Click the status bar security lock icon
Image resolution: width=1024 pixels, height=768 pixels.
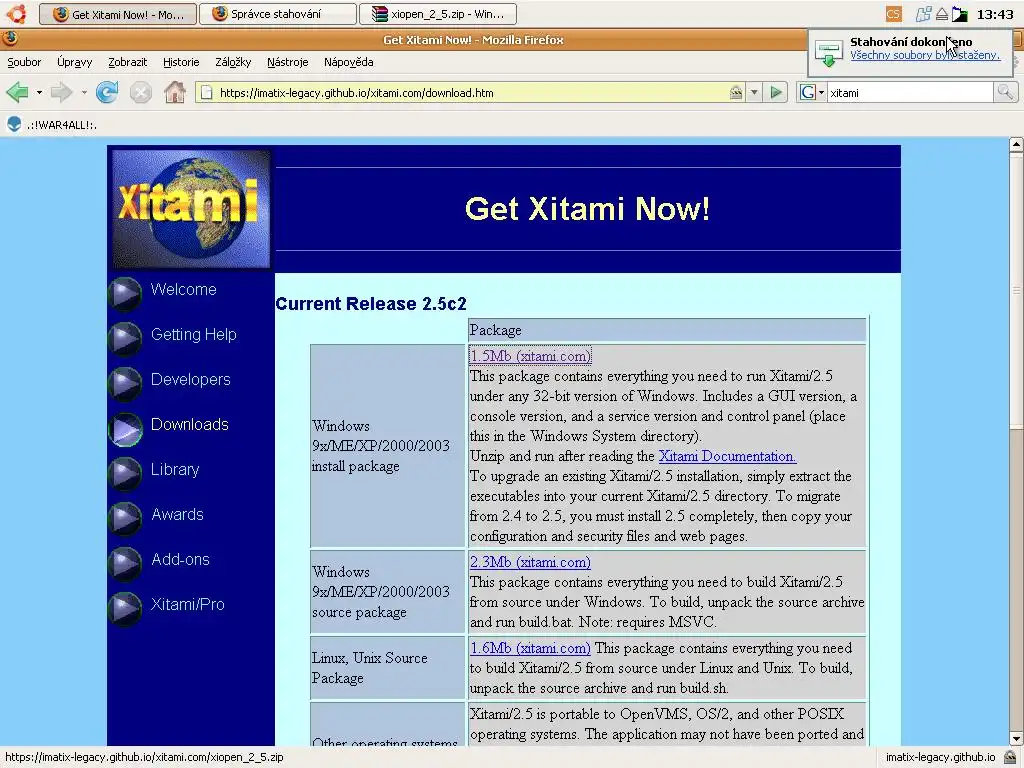point(1010,758)
